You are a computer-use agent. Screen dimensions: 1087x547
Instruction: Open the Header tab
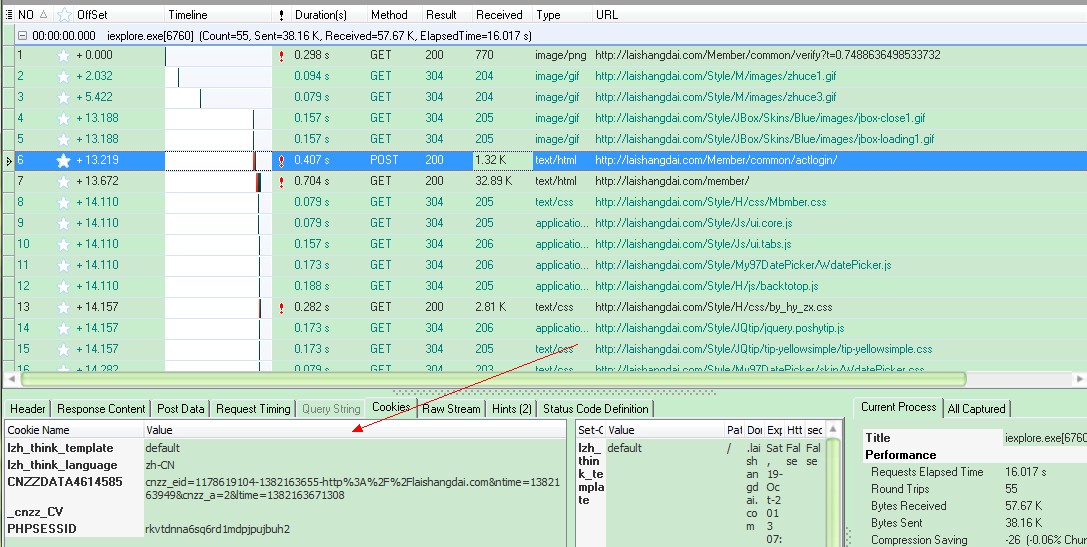click(x=28, y=409)
